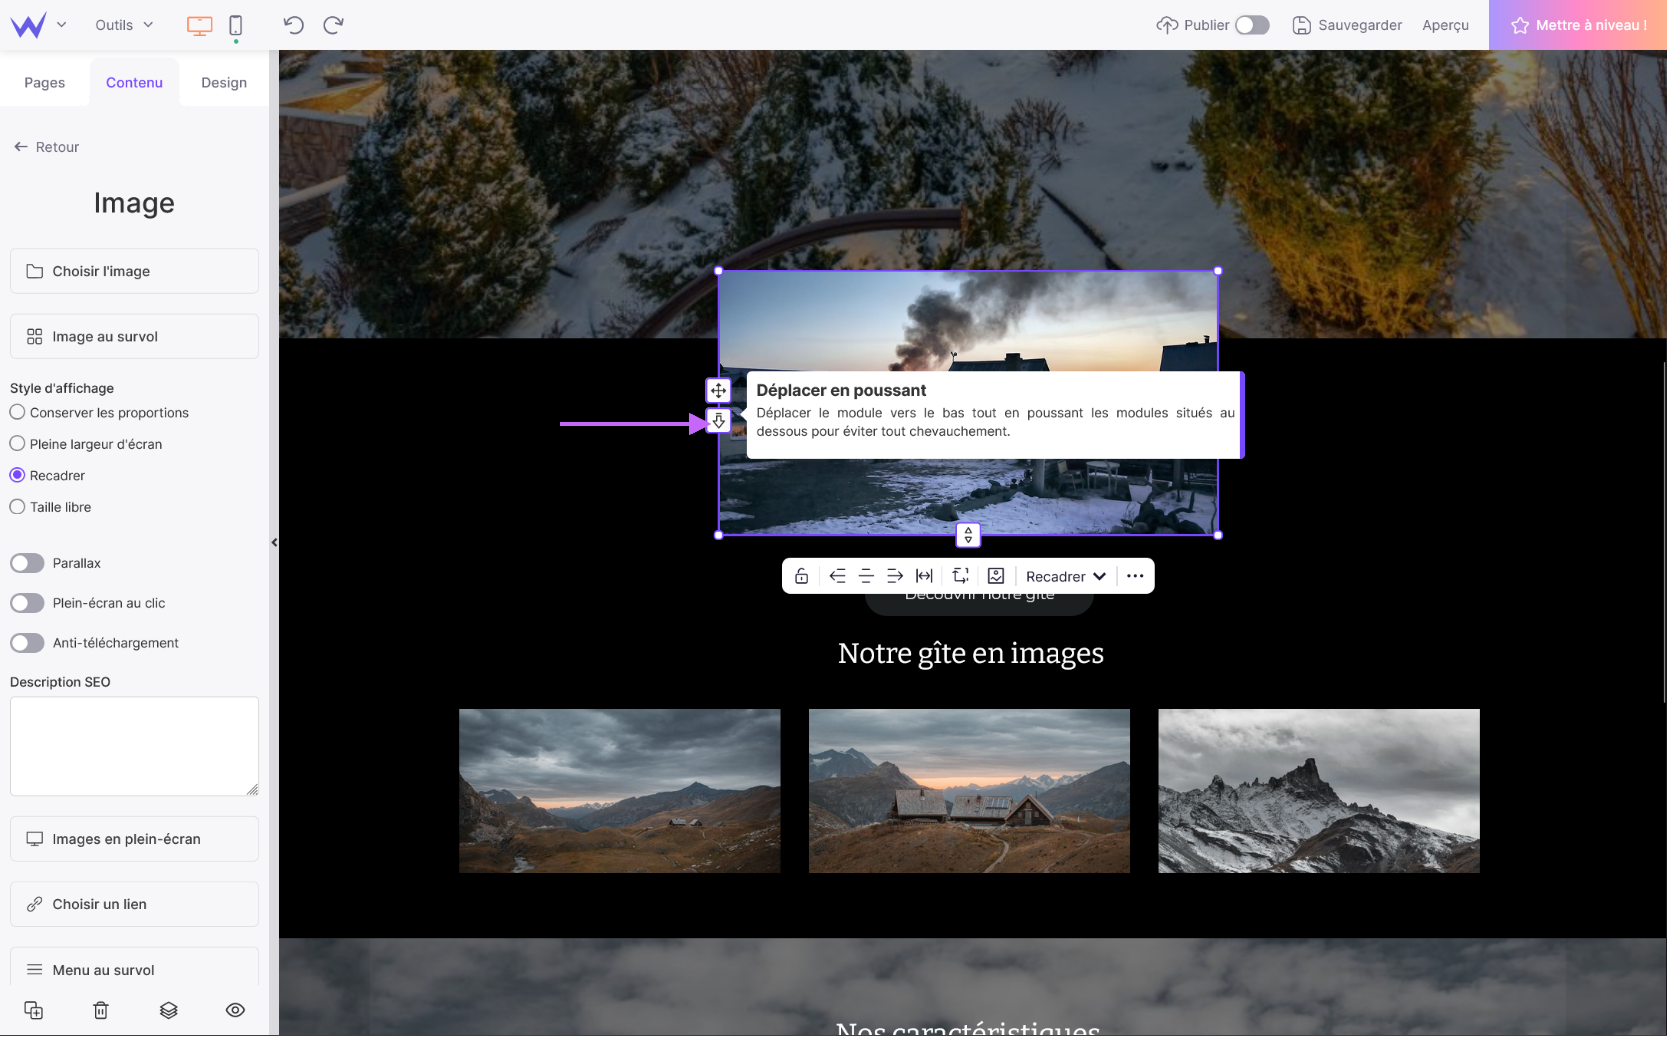Image resolution: width=1673 pixels, height=1038 pixels.
Task: Expand the Outils dropdown menu
Action: click(124, 25)
